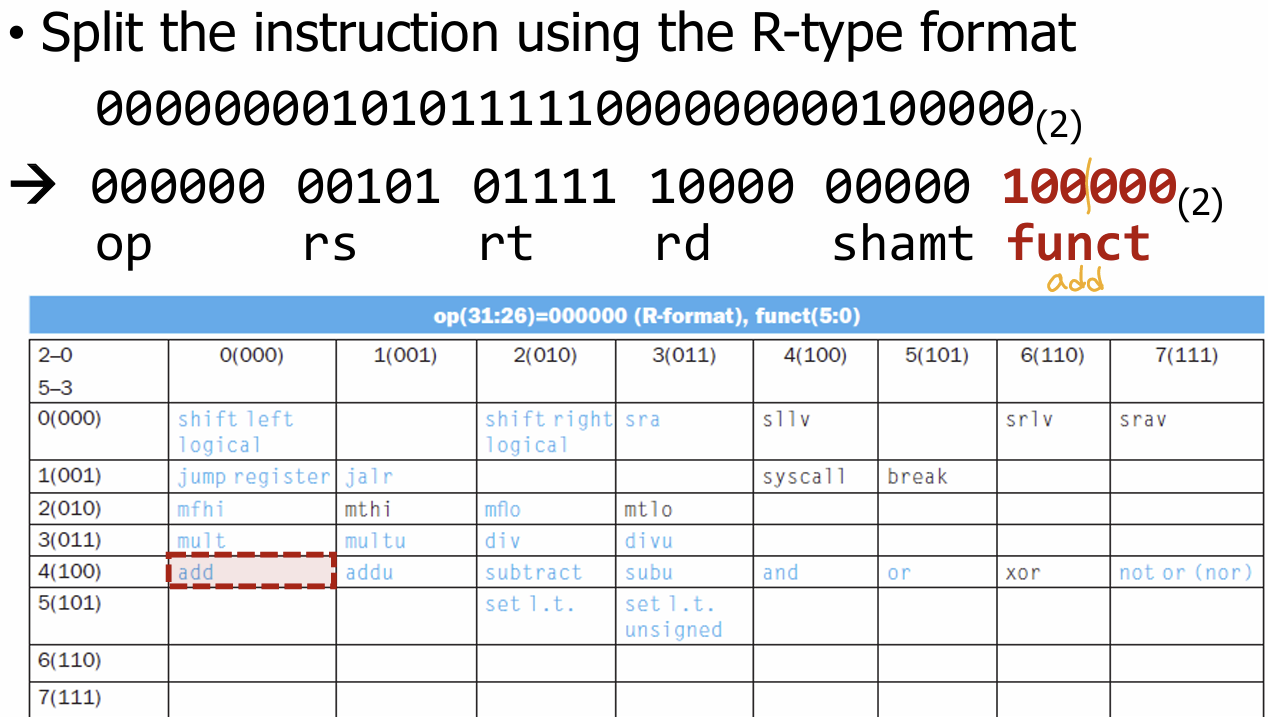Select the 'divu' table entry

tap(649, 541)
